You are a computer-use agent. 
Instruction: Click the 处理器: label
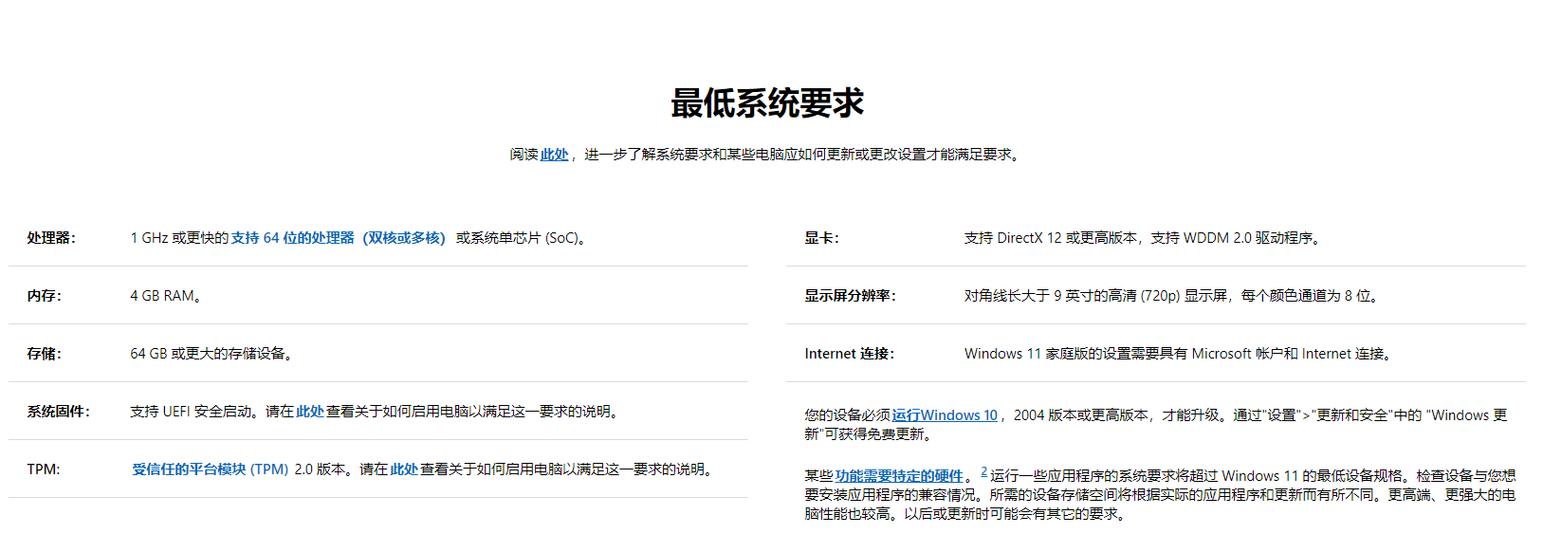(x=51, y=238)
